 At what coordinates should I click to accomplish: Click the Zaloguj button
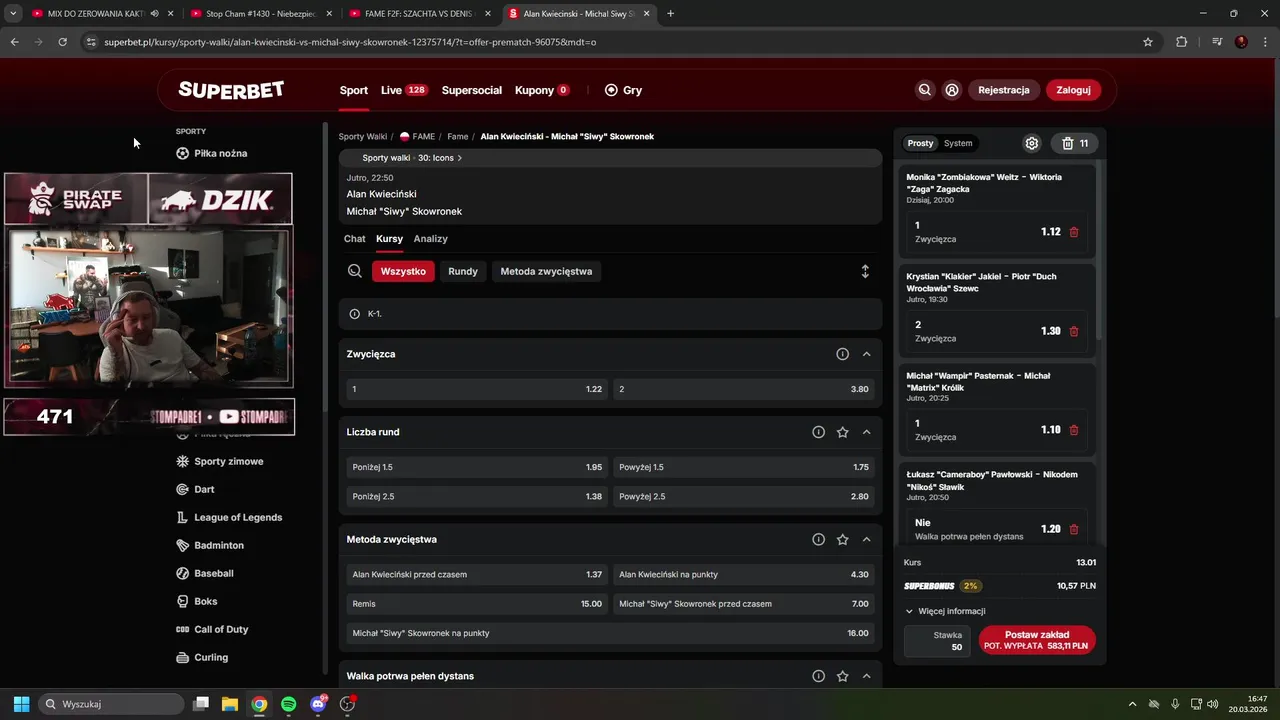point(1074,90)
